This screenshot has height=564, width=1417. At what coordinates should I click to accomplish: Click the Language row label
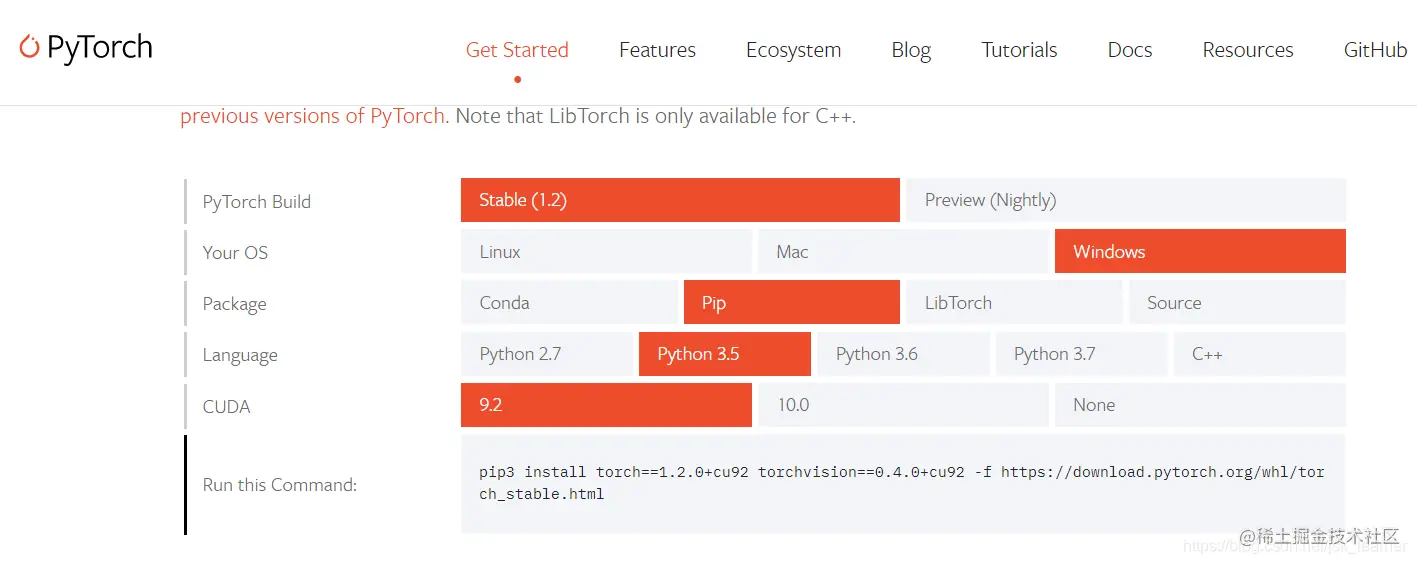[240, 355]
